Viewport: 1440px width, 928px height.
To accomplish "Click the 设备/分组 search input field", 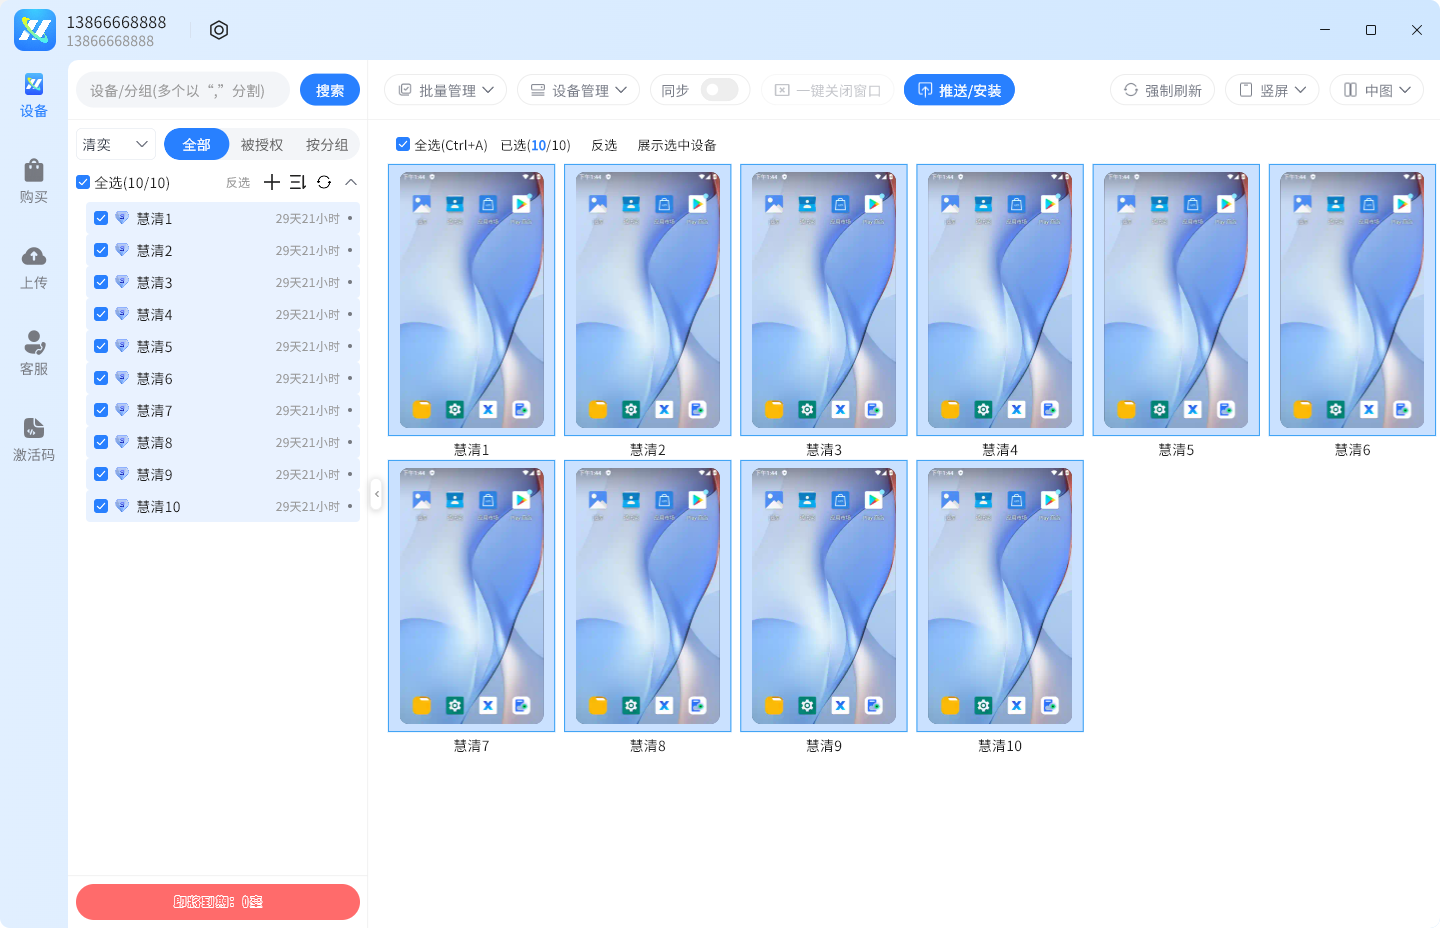I will tap(183, 90).
